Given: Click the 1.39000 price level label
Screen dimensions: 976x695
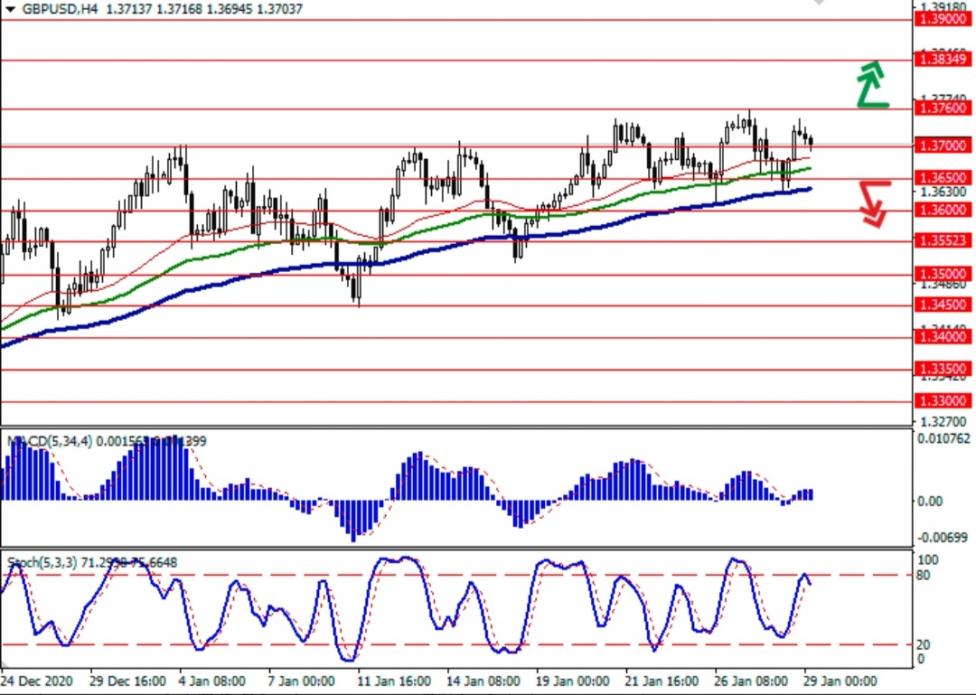Looking at the screenshot, I should 943,20.
